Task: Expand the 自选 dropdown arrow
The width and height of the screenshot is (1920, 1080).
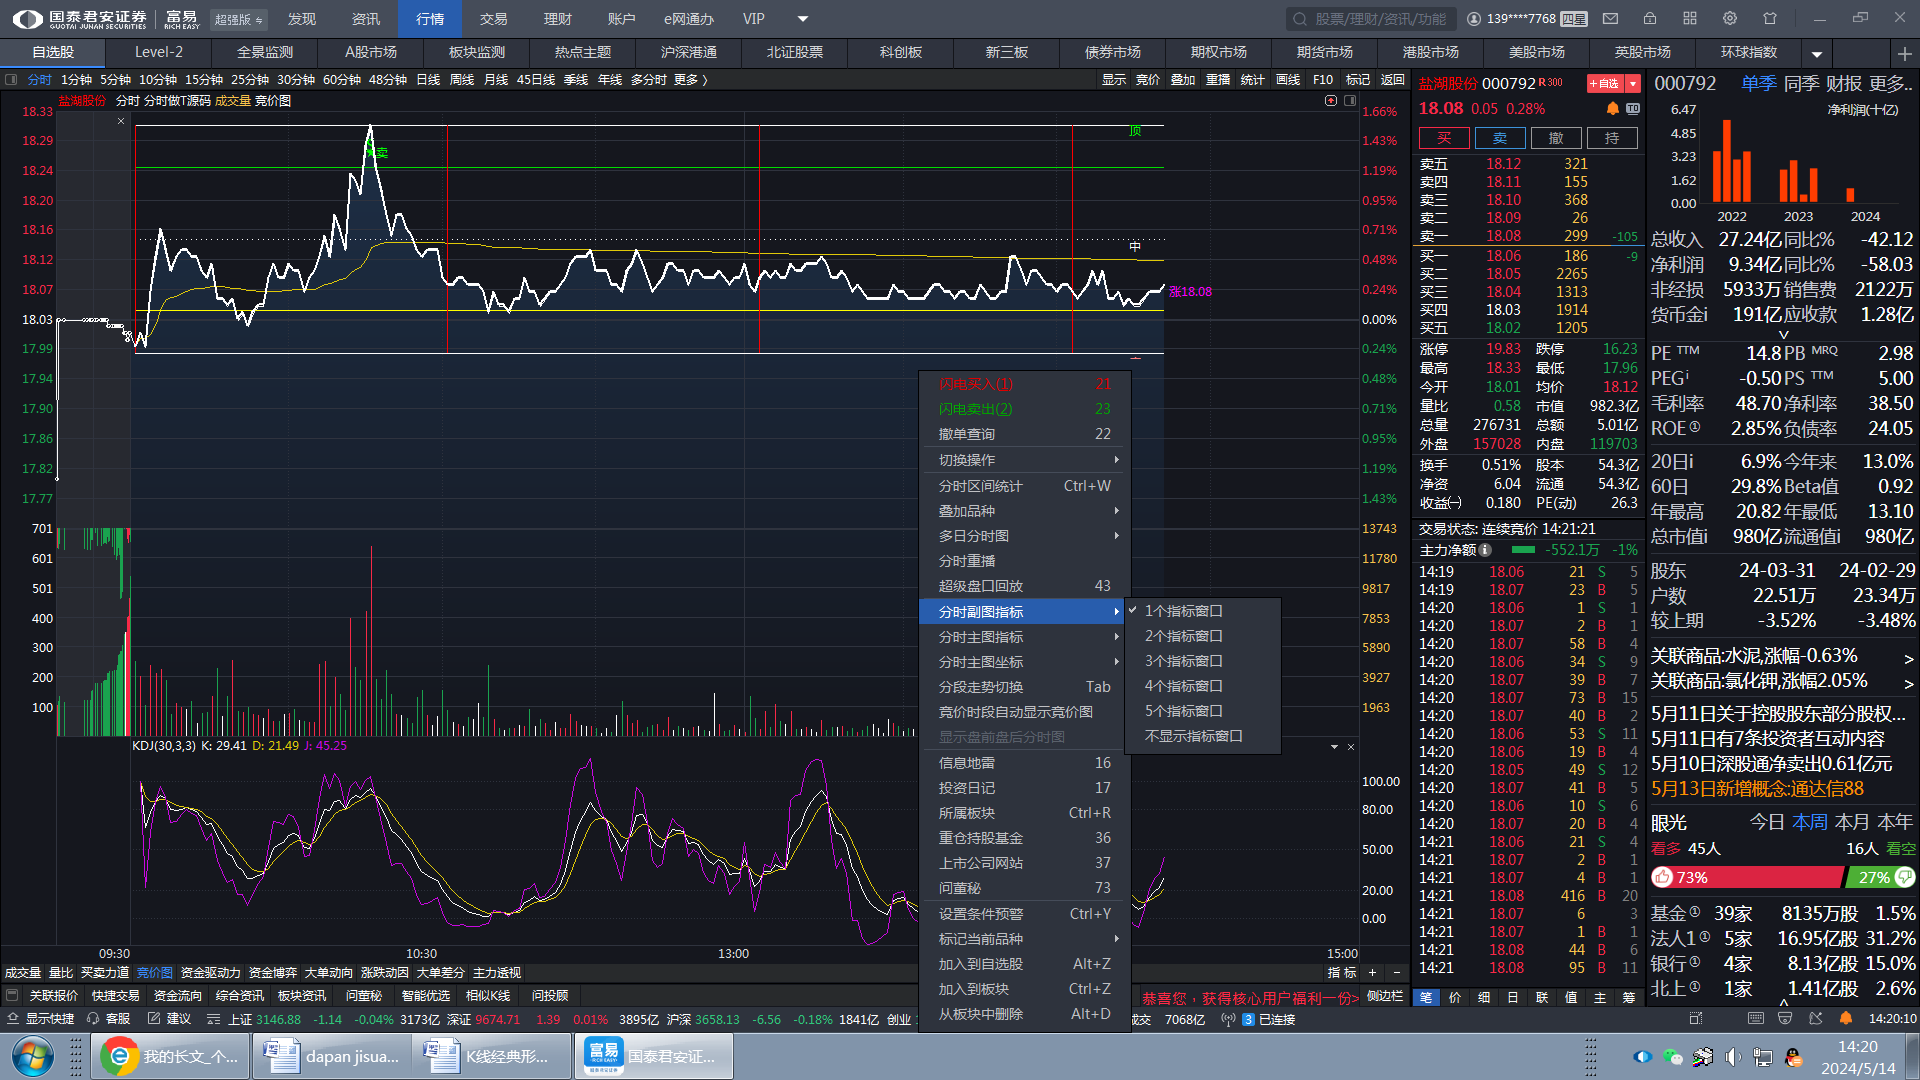Action: click(1633, 84)
